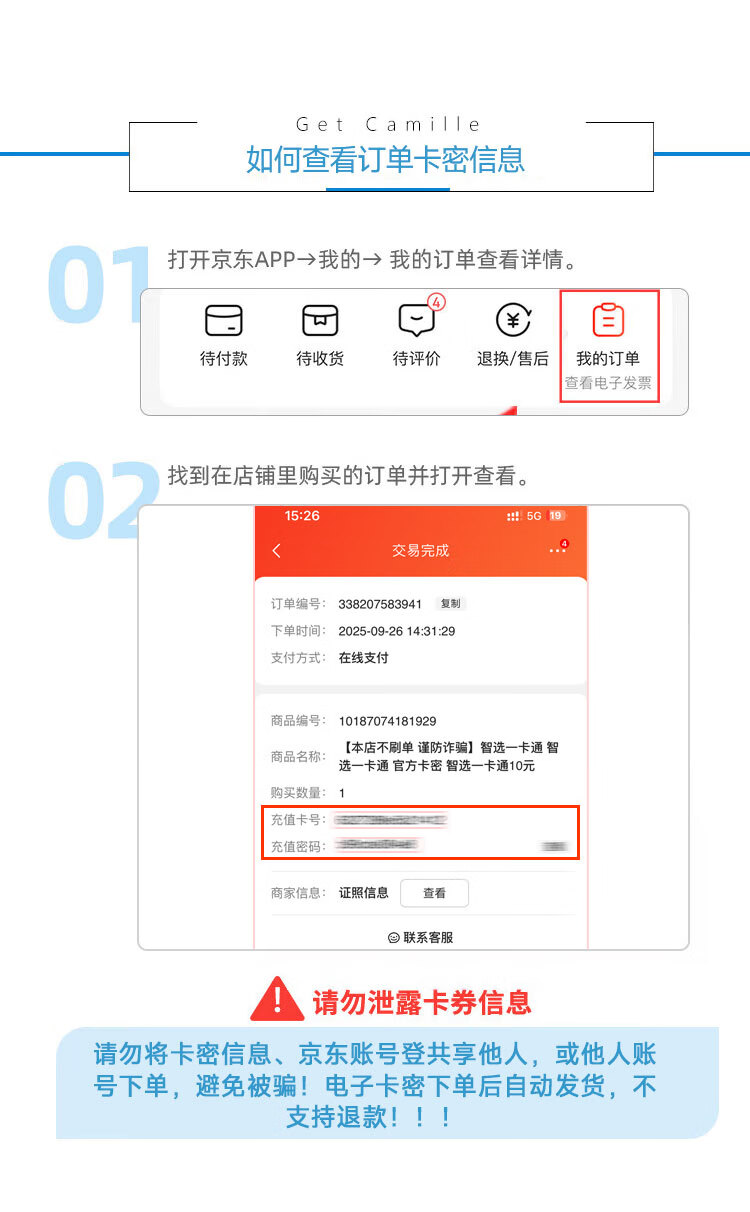Click the 请勿泄露卡券信息 warning text
The image size is (750, 1212).
[x=422, y=1002]
